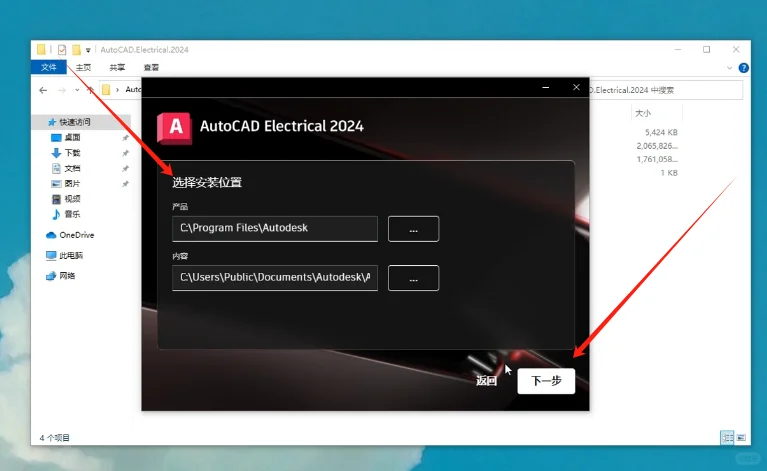This screenshot has height=471, width=767.
Task: Switch to details view icon in status bar
Action: point(727,437)
